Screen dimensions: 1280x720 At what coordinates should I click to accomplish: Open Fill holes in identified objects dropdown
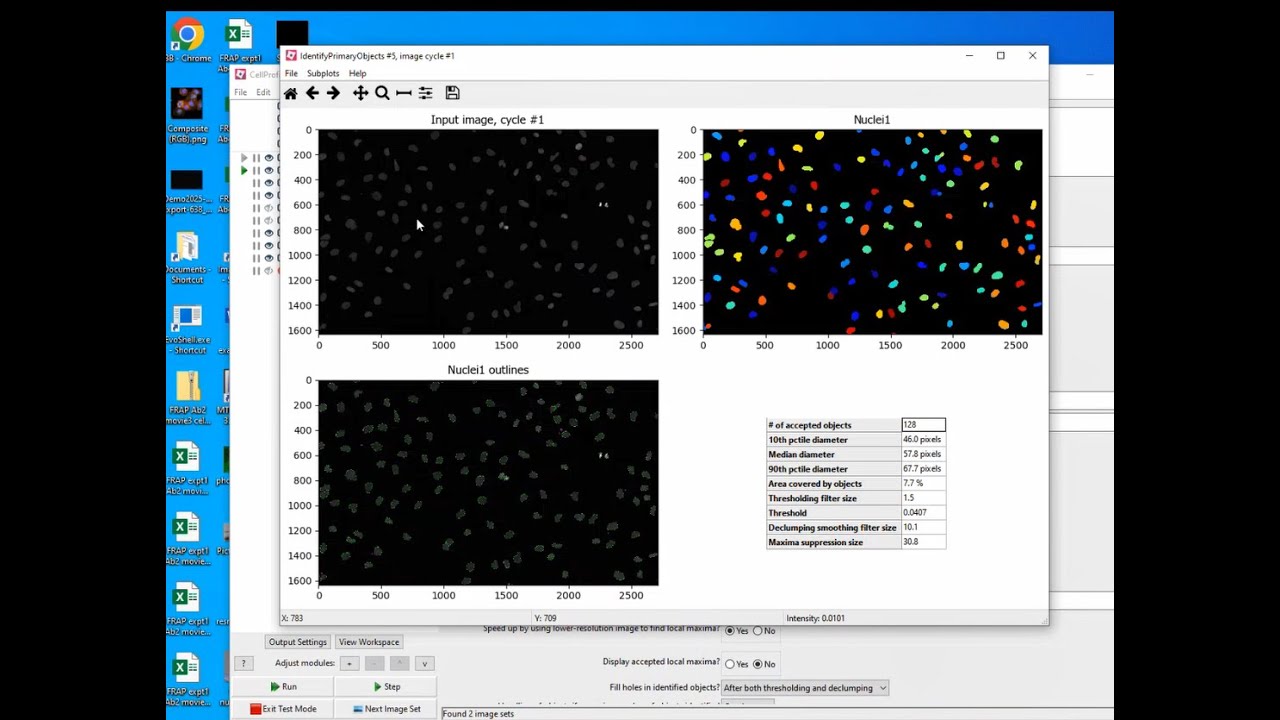pos(805,688)
